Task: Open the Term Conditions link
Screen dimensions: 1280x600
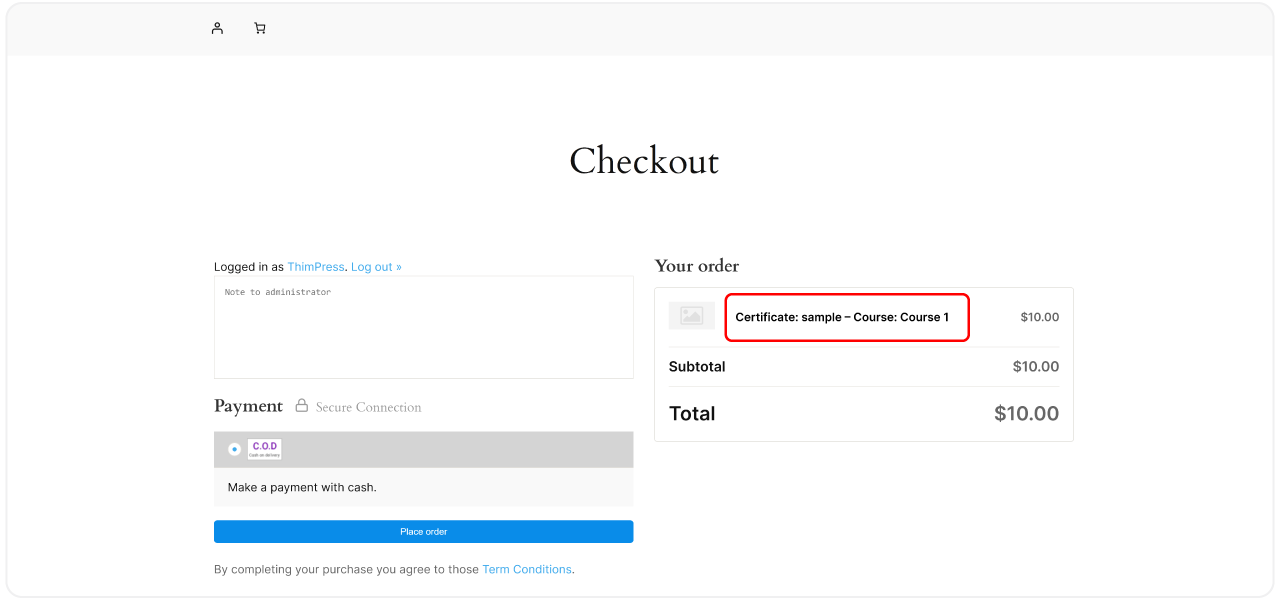Action: pyautogui.click(x=527, y=569)
